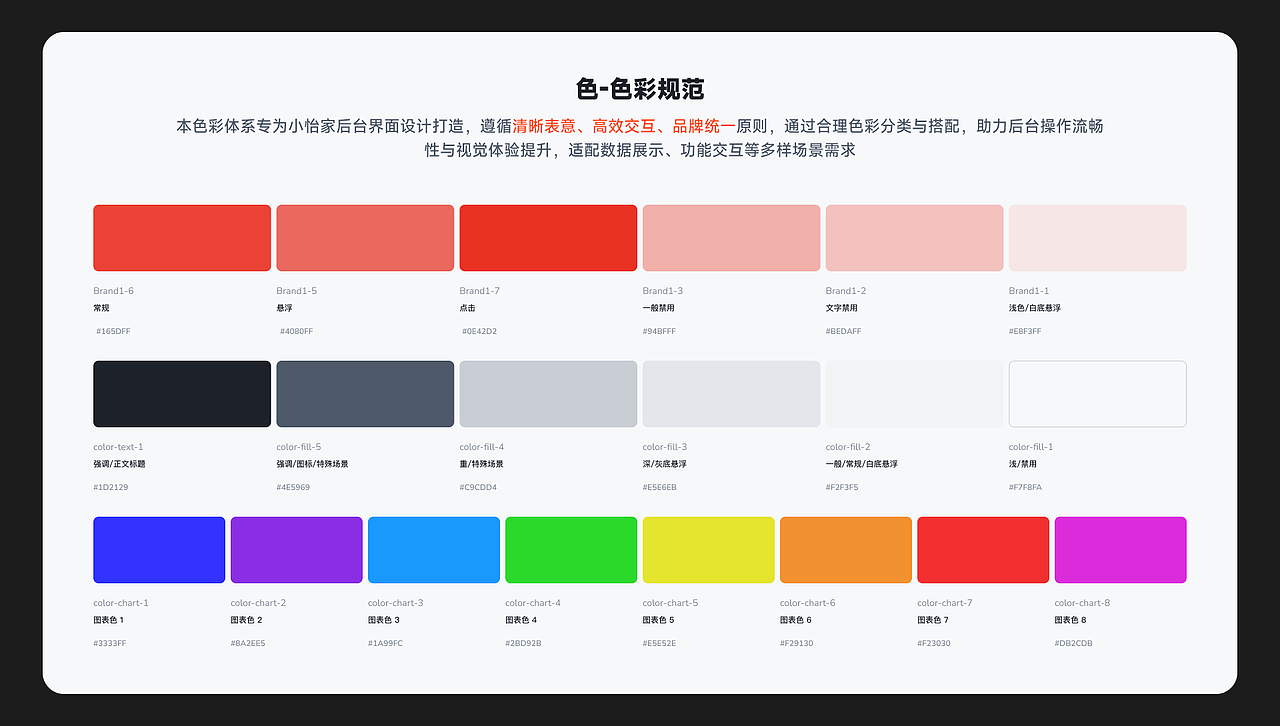The image size is (1280, 726).
Task: Click the color-chart-5 yellow swatch
Action: (x=708, y=549)
